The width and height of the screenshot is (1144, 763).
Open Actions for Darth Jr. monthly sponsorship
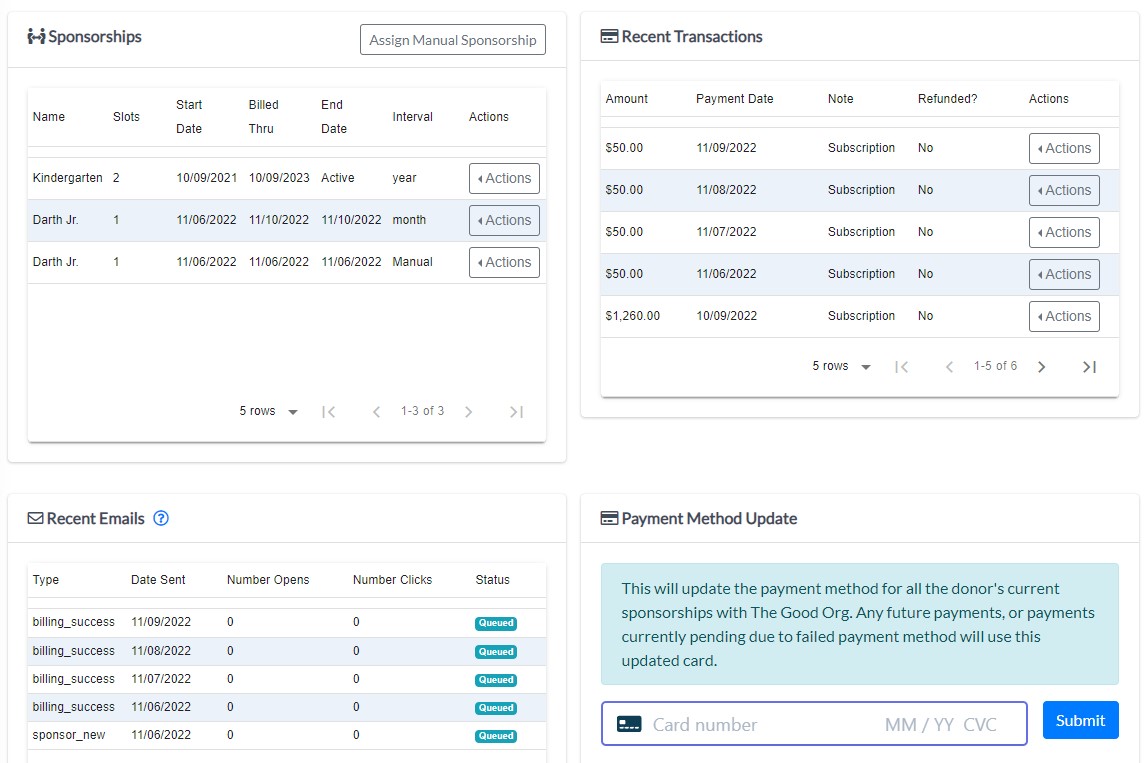504,220
